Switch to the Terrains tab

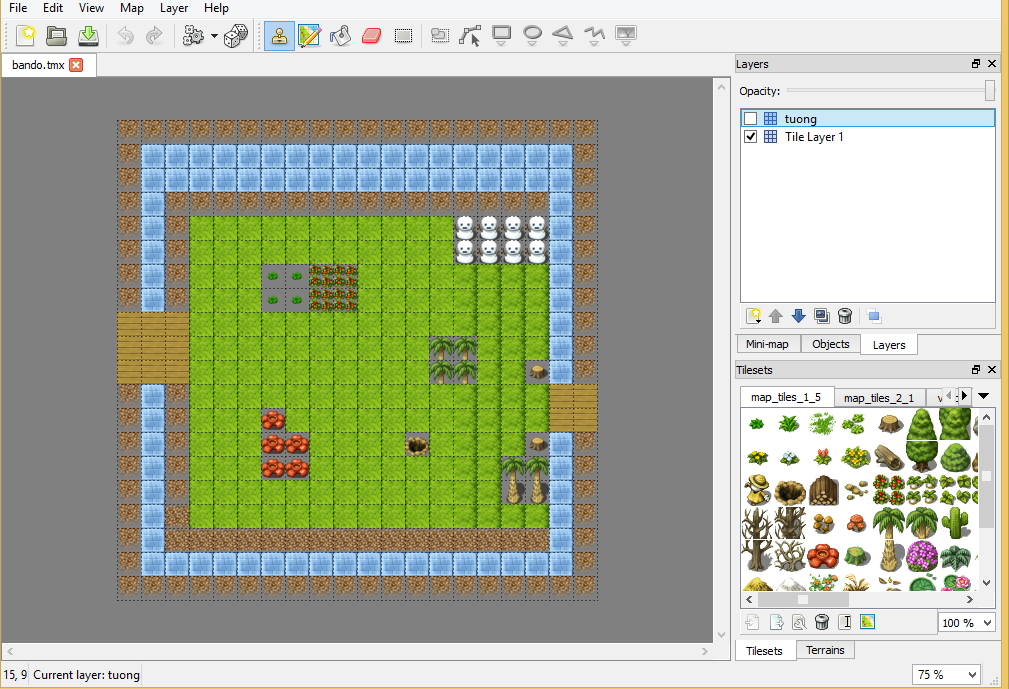(826, 650)
